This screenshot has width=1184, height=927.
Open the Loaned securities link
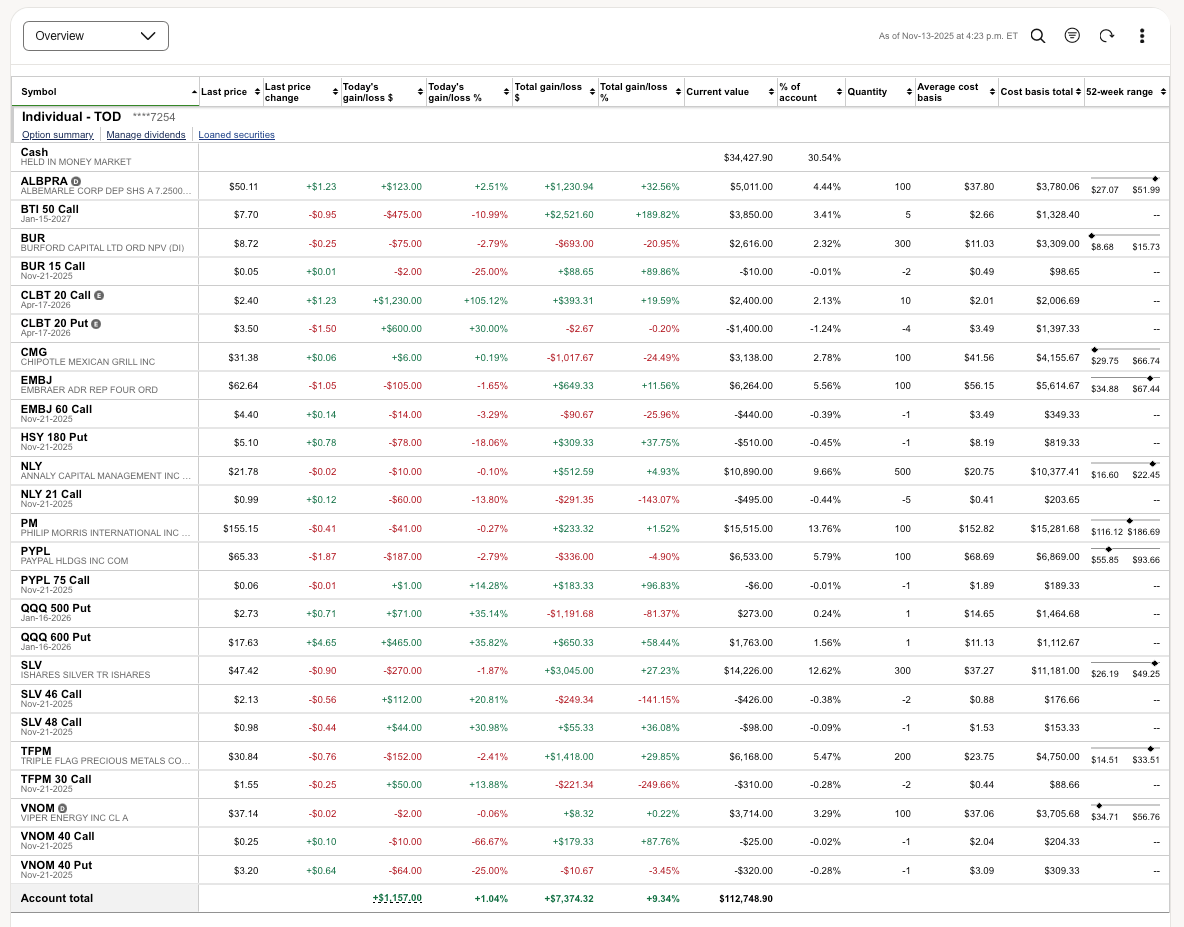tap(236, 135)
